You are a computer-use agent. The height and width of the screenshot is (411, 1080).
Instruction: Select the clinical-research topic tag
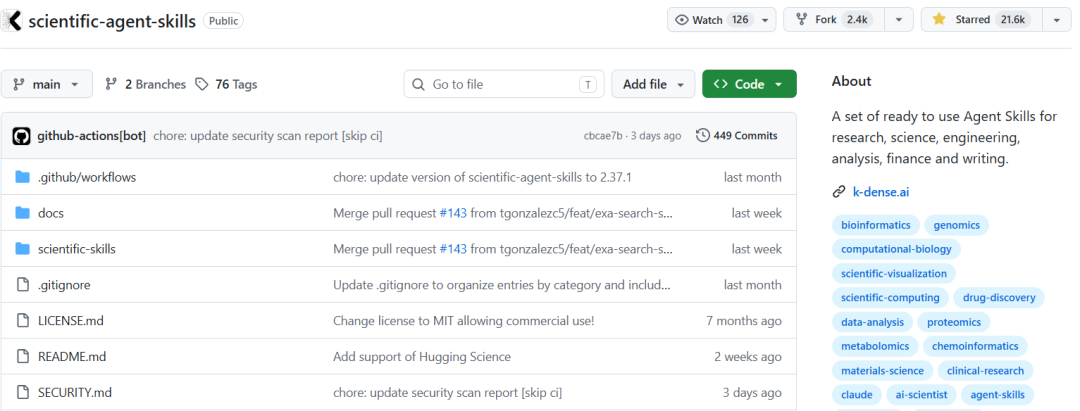(986, 370)
